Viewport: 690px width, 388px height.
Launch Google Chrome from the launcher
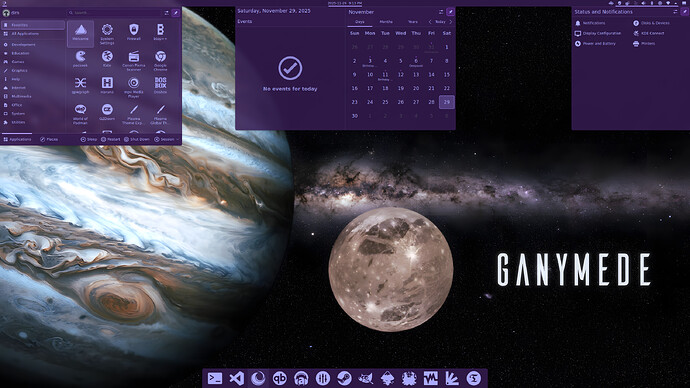160,60
